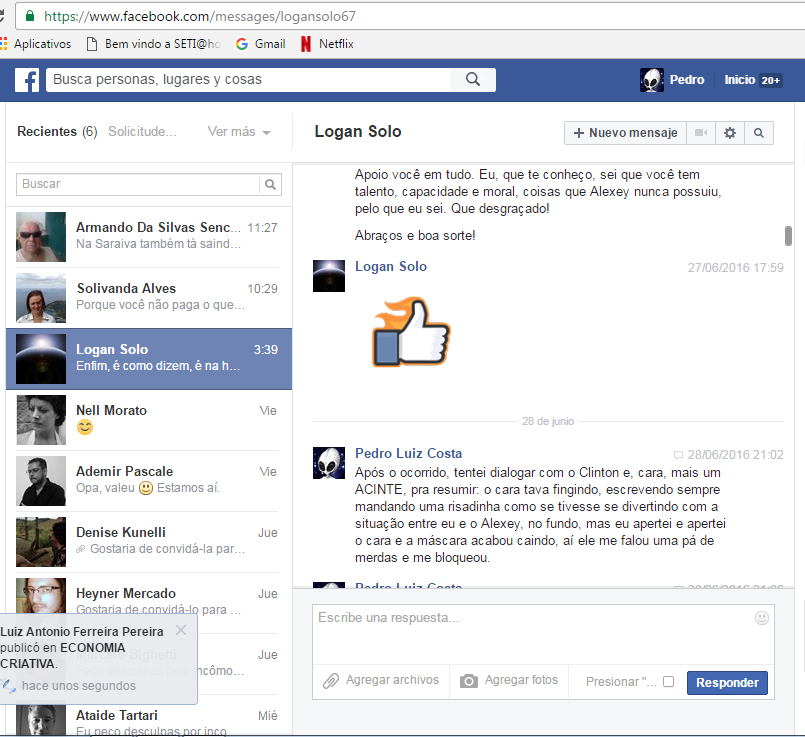Open the emoji picker smiley icon
Viewport: 805px width, 737px height.
pyautogui.click(x=762, y=618)
